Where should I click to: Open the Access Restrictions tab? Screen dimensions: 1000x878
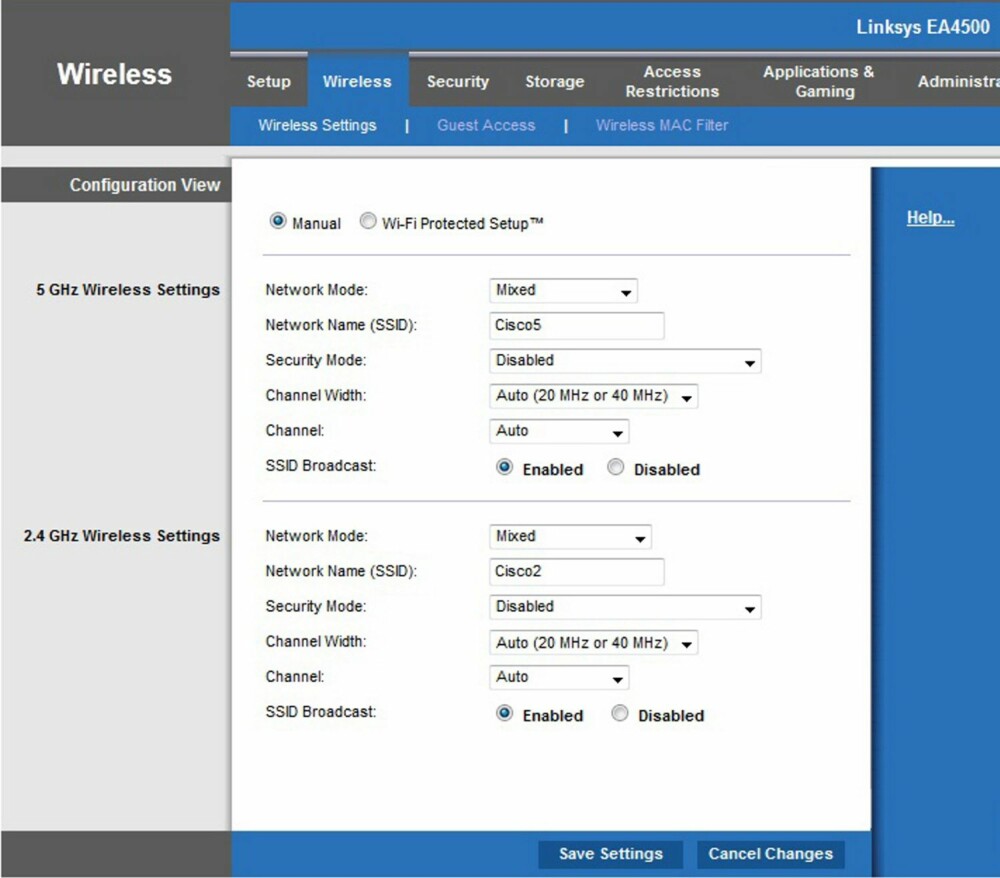click(x=672, y=82)
